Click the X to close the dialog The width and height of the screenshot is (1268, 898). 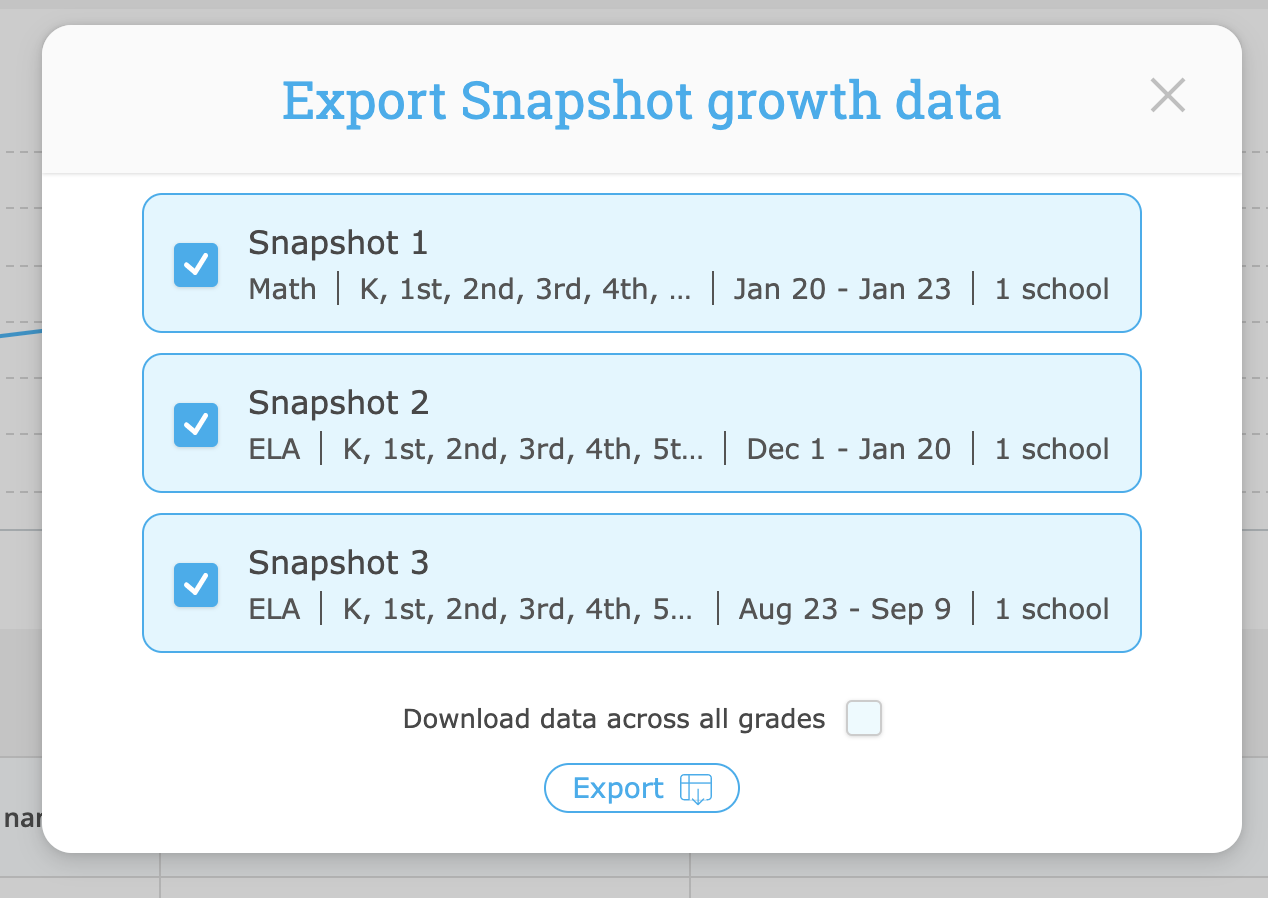[1167, 96]
